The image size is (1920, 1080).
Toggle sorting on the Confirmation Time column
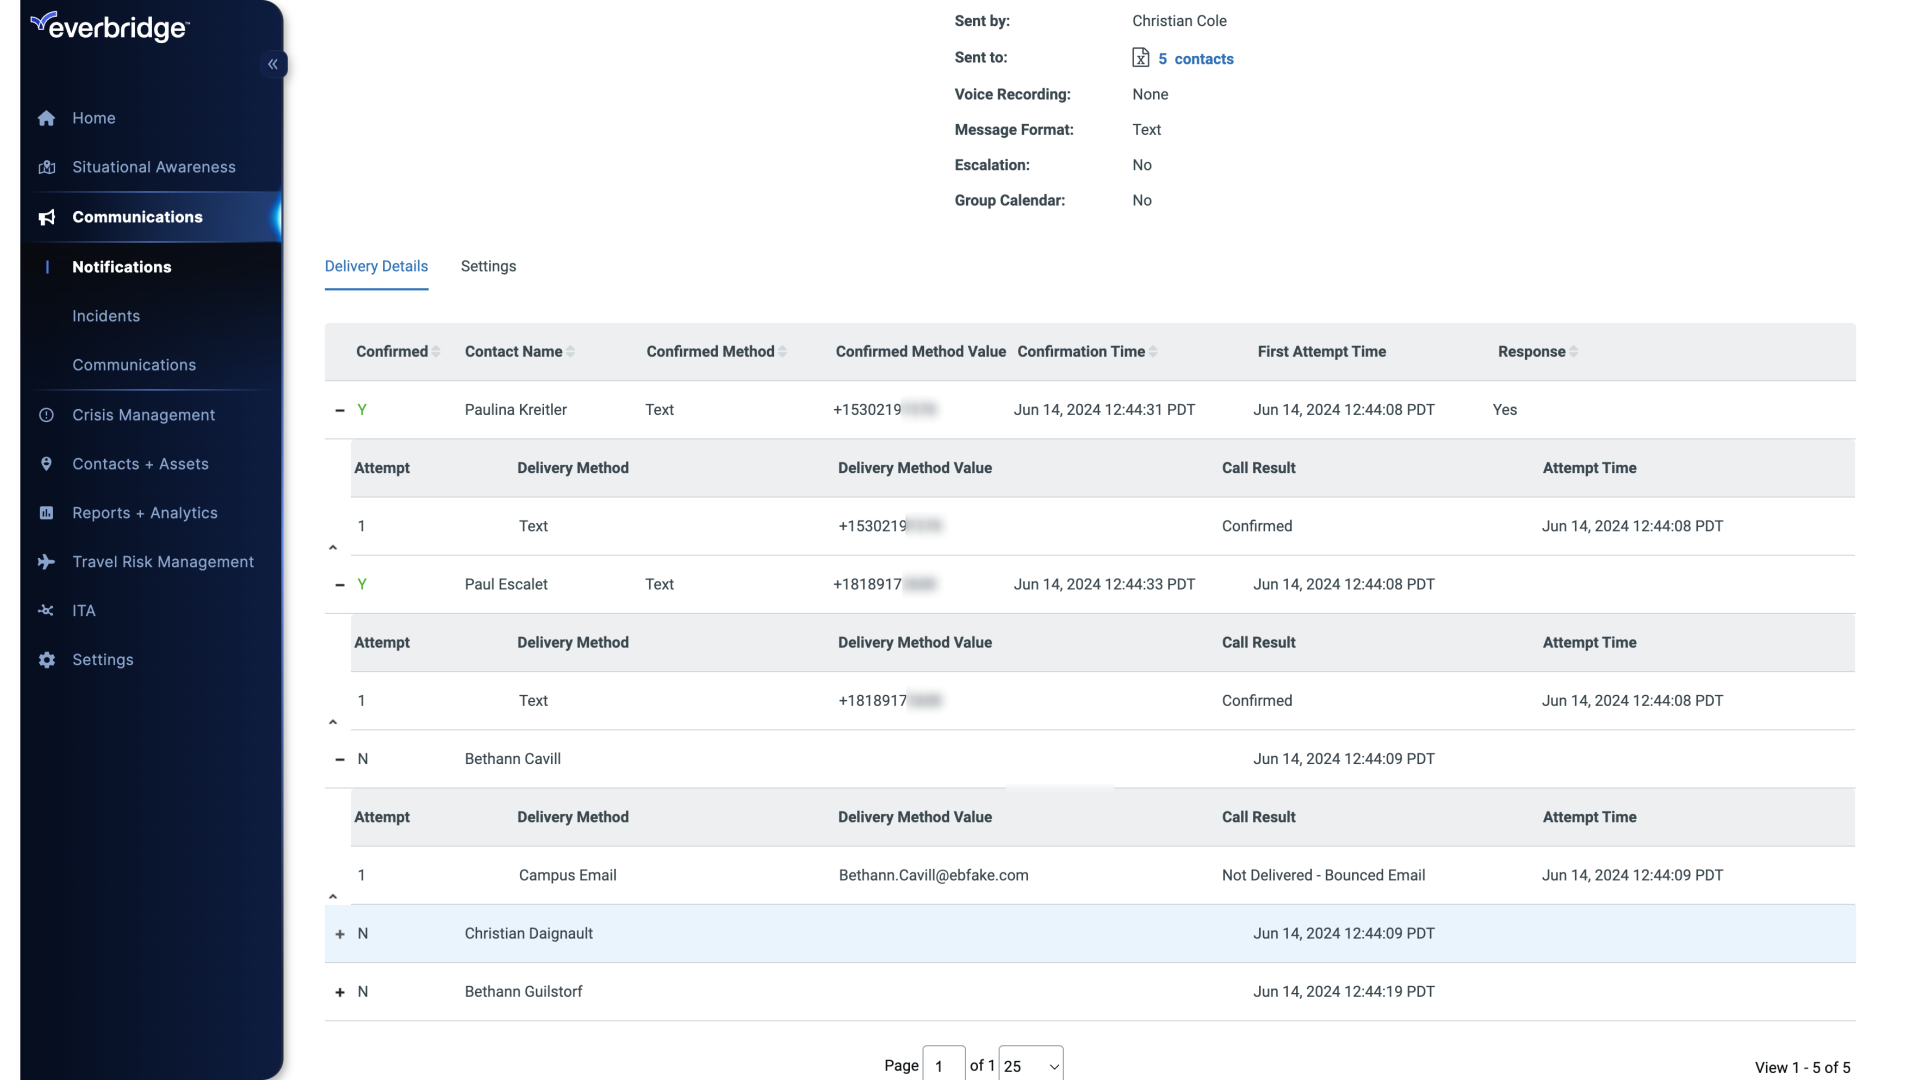pos(1154,351)
